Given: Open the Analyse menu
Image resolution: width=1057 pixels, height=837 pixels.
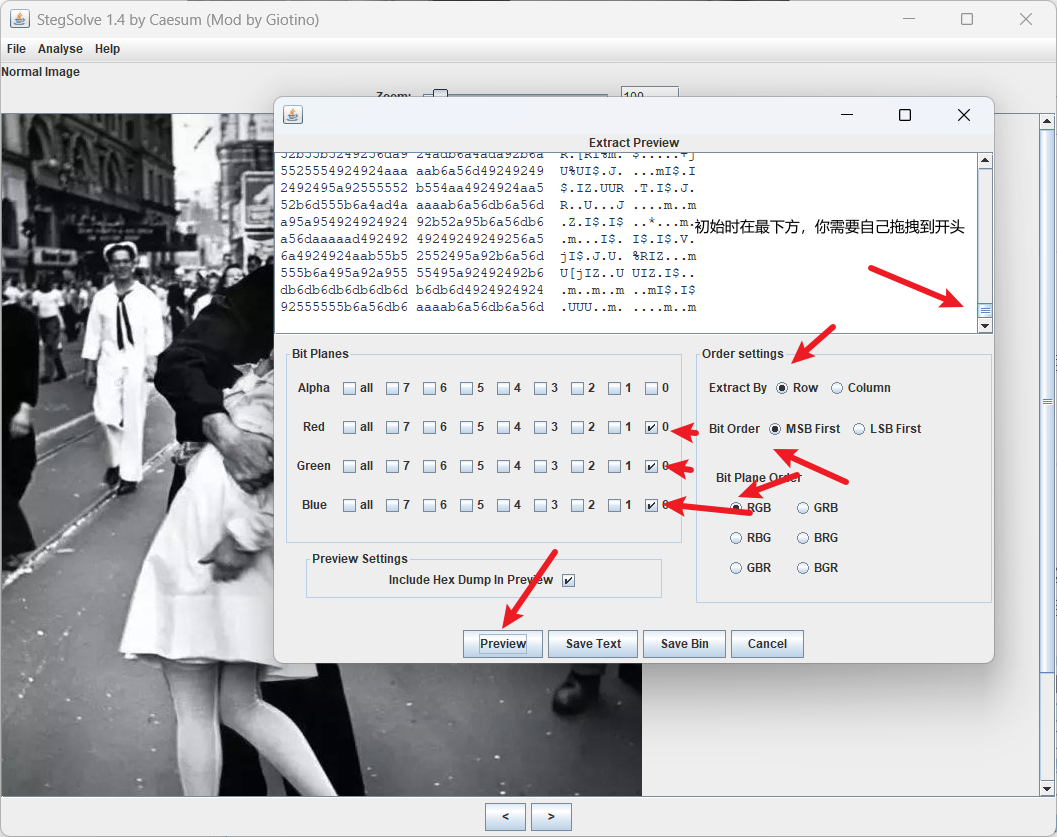Looking at the screenshot, I should 60,49.
